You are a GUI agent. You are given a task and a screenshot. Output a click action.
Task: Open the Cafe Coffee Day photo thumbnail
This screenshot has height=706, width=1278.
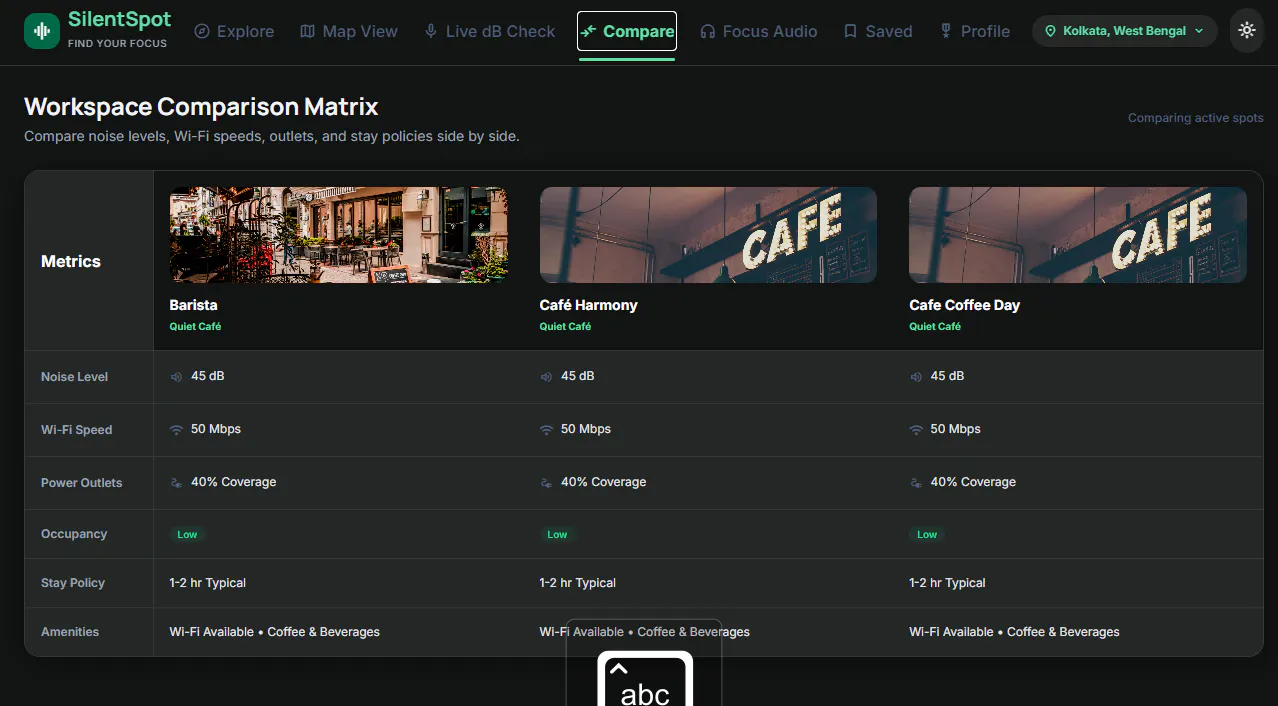point(1078,235)
